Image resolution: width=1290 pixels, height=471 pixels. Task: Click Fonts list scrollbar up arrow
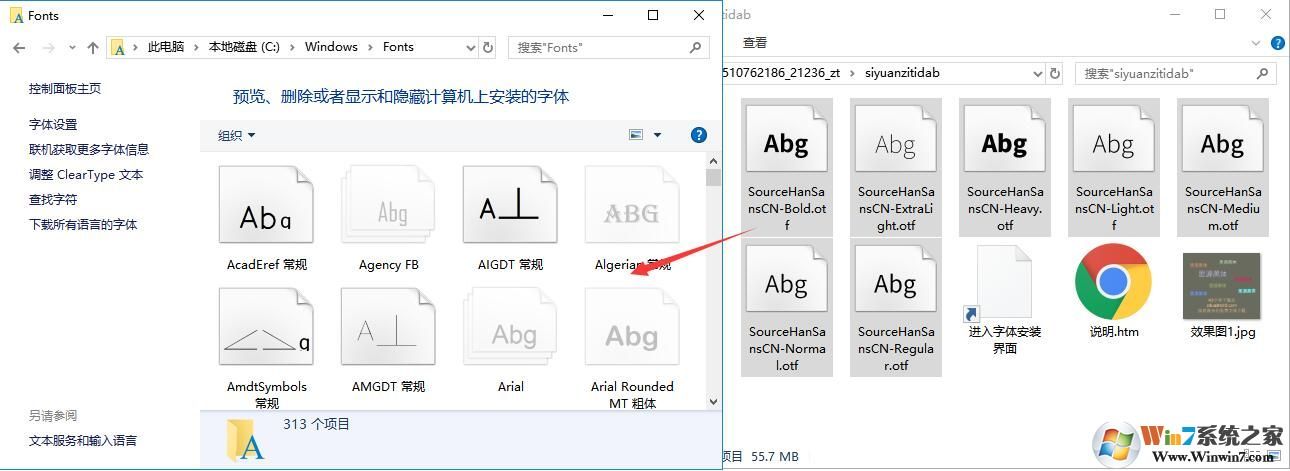713,161
